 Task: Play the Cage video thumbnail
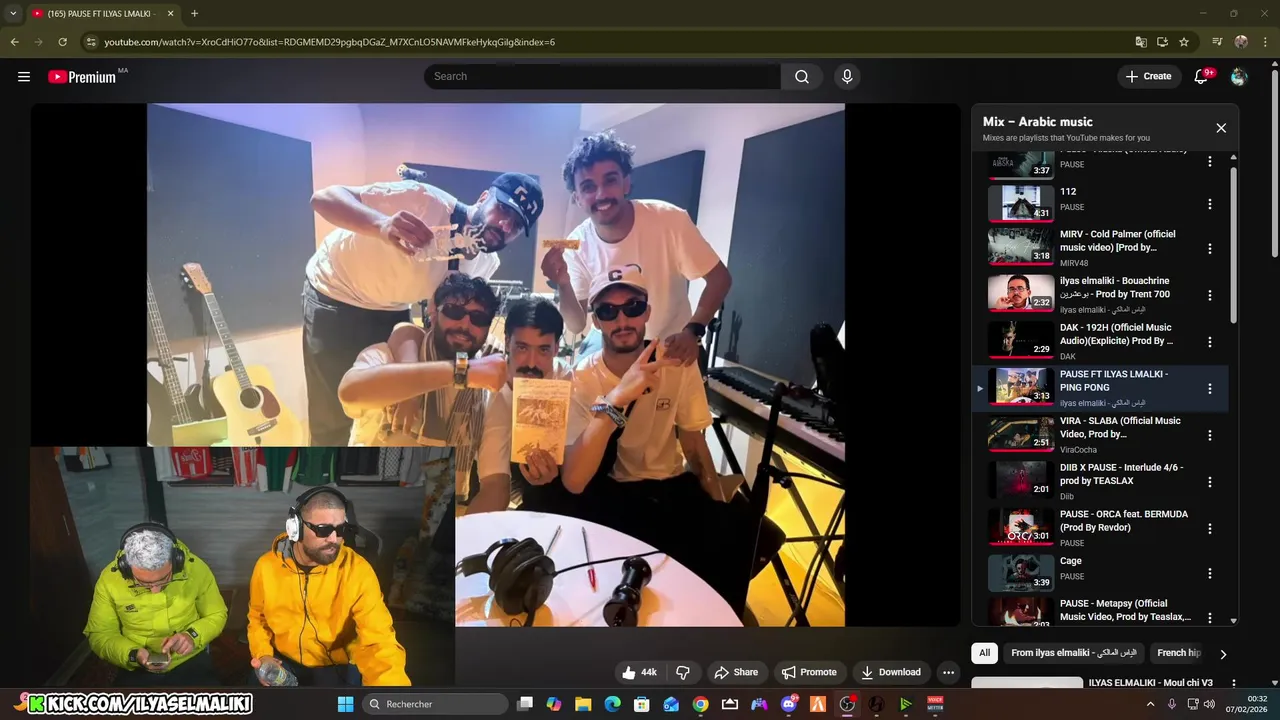click(x=1021, y=573)
